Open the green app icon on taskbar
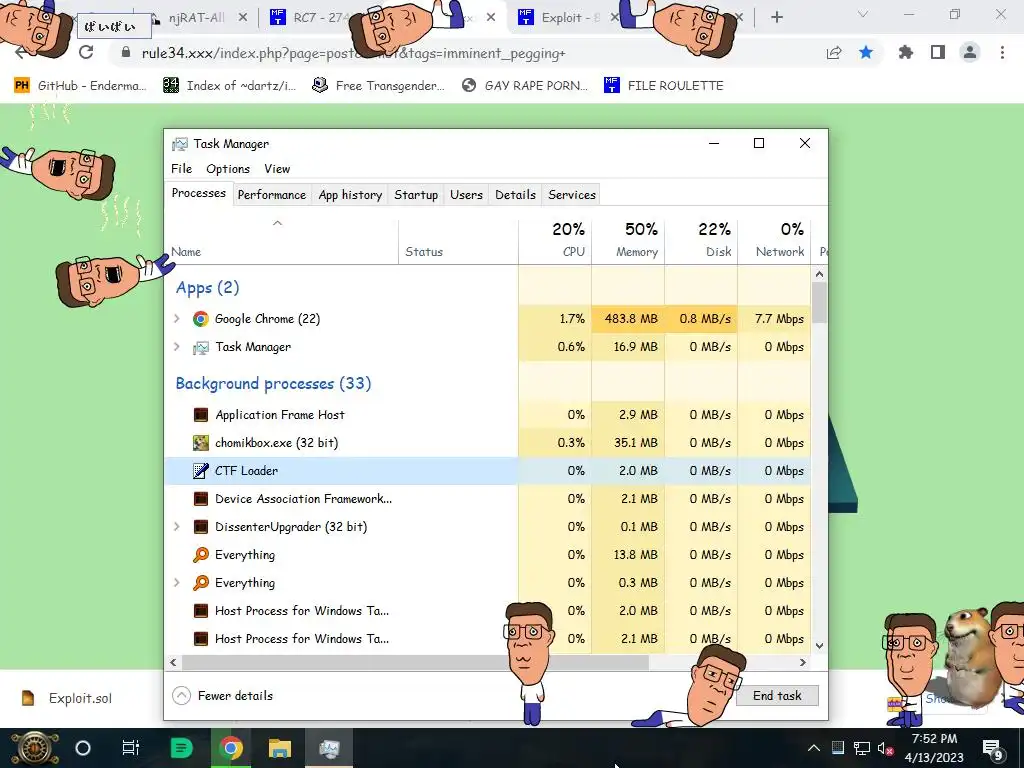The width and height of the screenshot is (1024, 768). (182, 748)
